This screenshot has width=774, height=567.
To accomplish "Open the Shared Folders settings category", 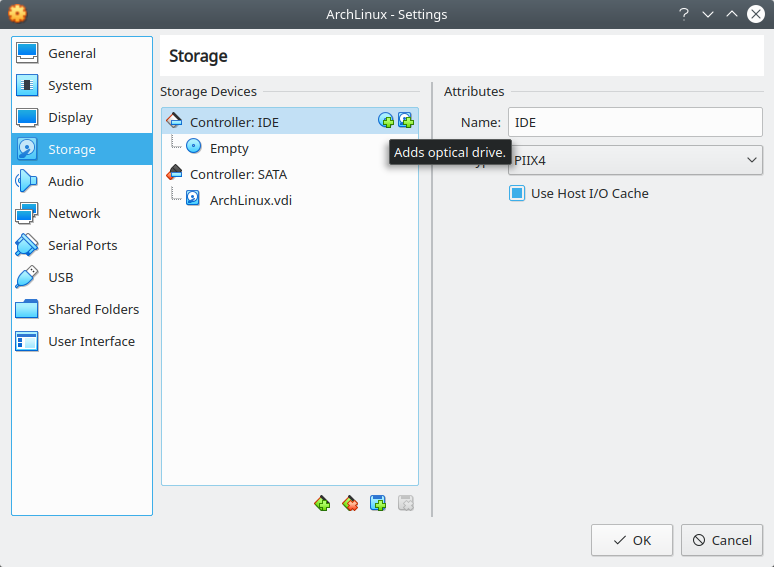I will 82,309.
